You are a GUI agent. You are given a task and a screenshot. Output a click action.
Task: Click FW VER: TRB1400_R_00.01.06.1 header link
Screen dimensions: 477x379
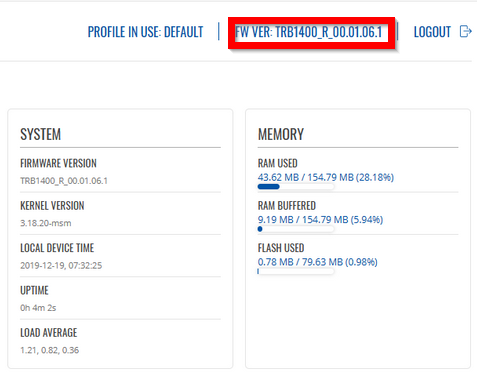(309, 32)
